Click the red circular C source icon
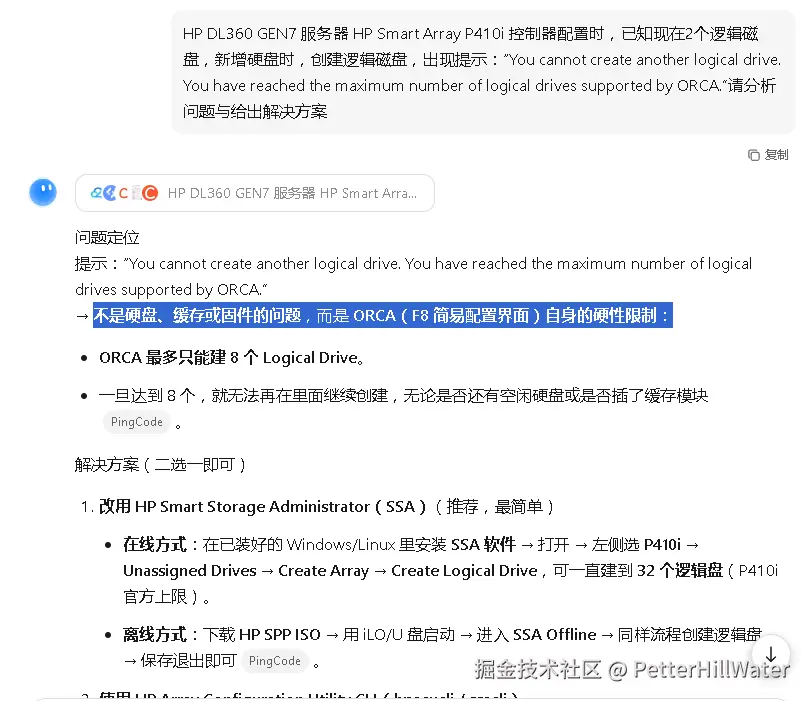The image size is (809, 701). [x=150, y=193]
